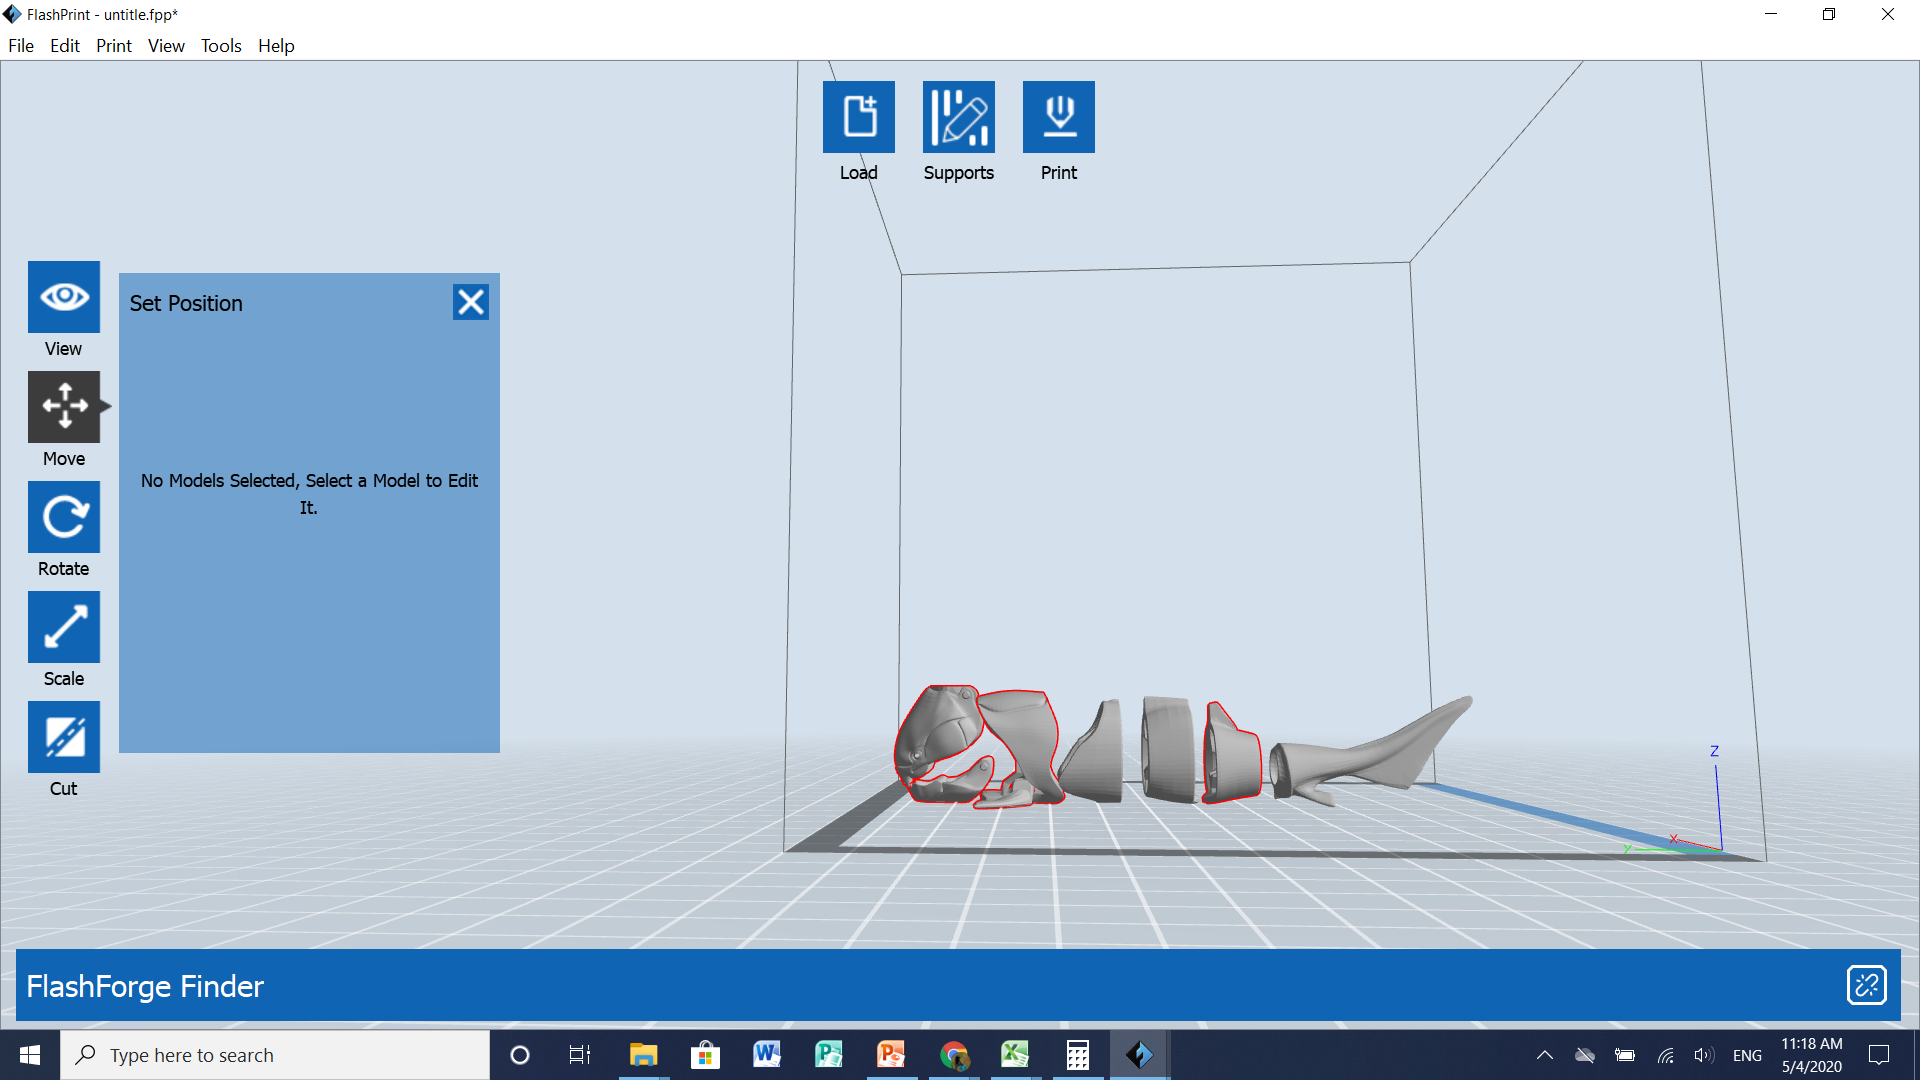Toggle the Move tool
The image size is (1920, 1080).
pyautogui.click(x=64, y=407)
